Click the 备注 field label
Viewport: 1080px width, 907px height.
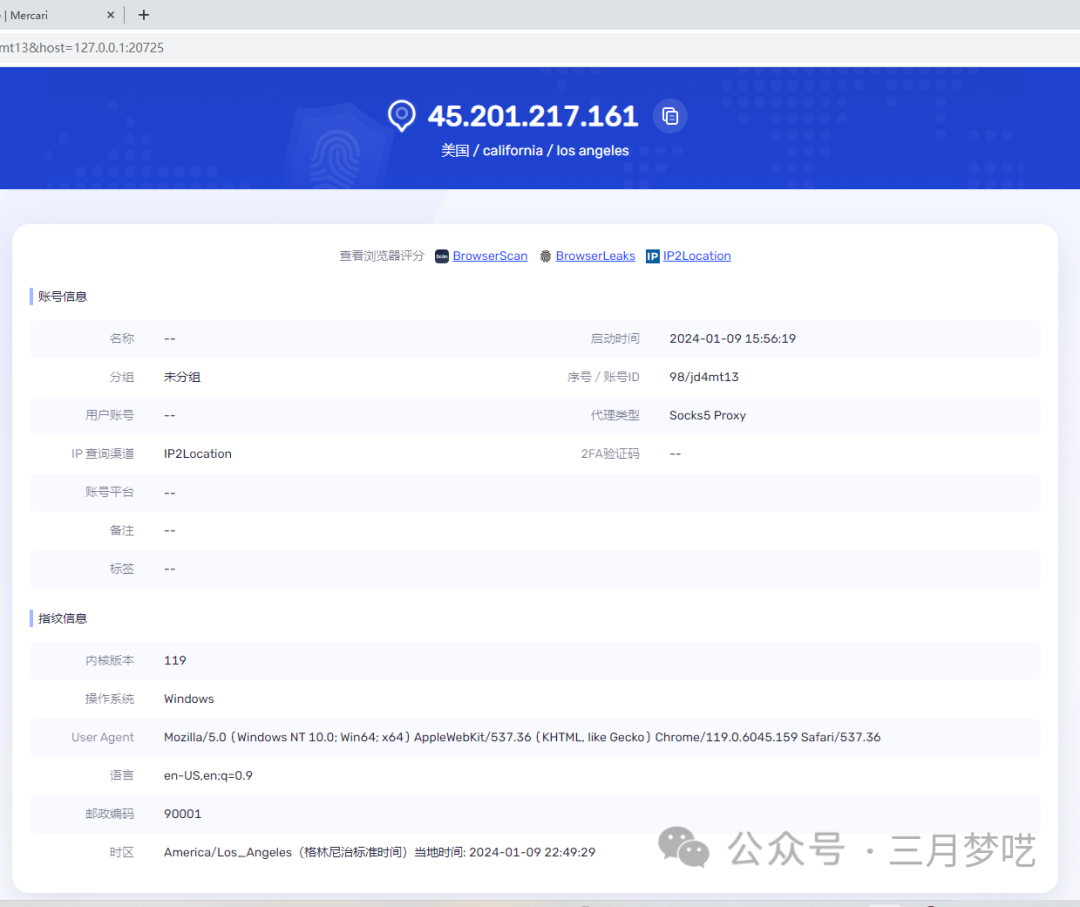[x=122, y=531]
